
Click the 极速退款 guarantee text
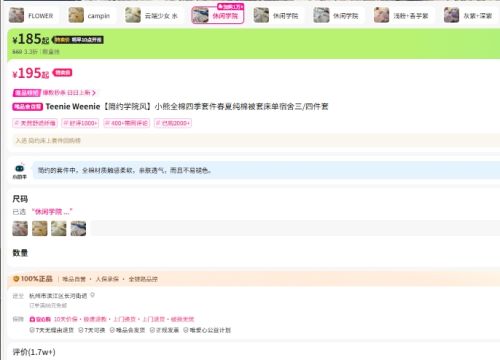coord(95,319)
